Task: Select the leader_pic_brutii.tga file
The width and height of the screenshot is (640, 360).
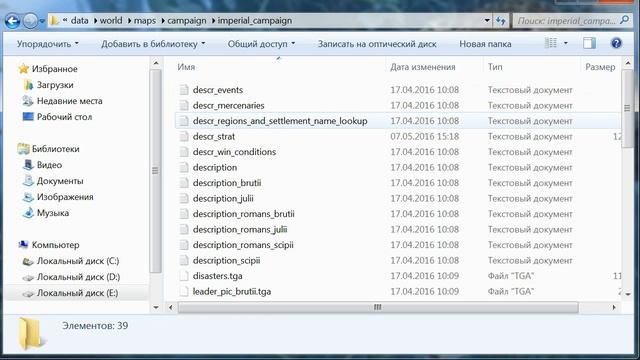Action: point(232,291)
